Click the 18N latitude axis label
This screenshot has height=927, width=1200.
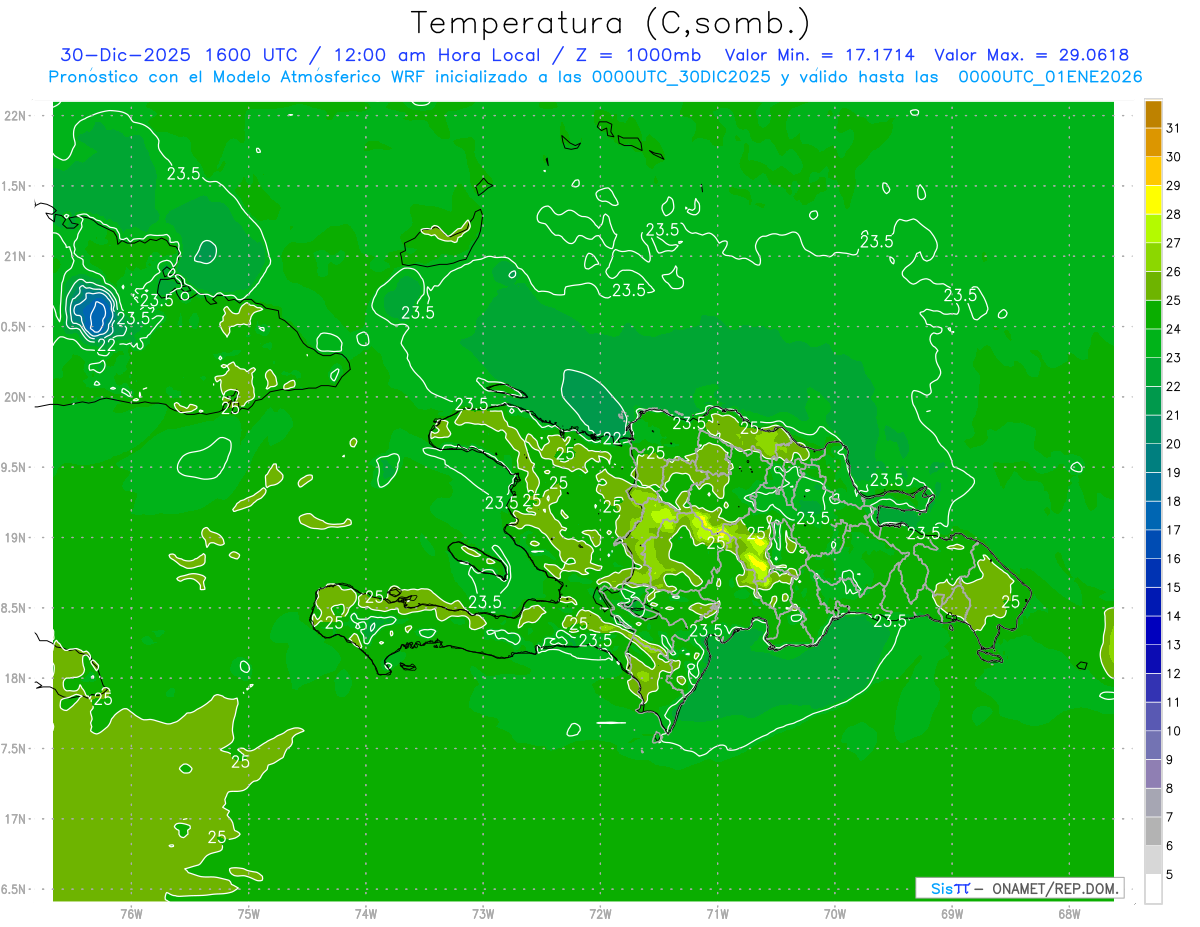tap(17, 678)
